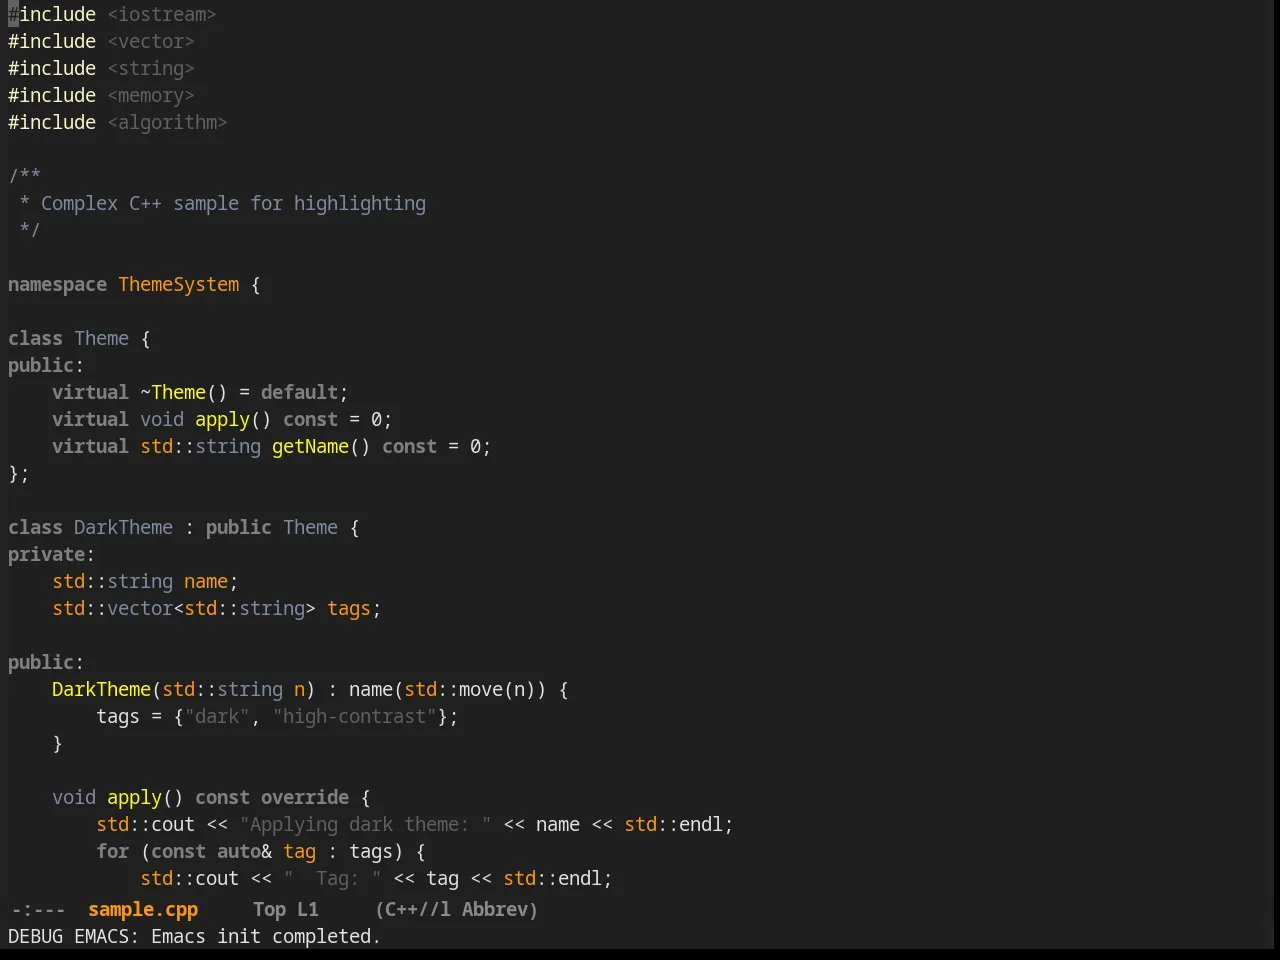The height and width of the screenshot is (960, 1280).
Task: Place cursor on '#include <vector>' line
Action: 101,41
